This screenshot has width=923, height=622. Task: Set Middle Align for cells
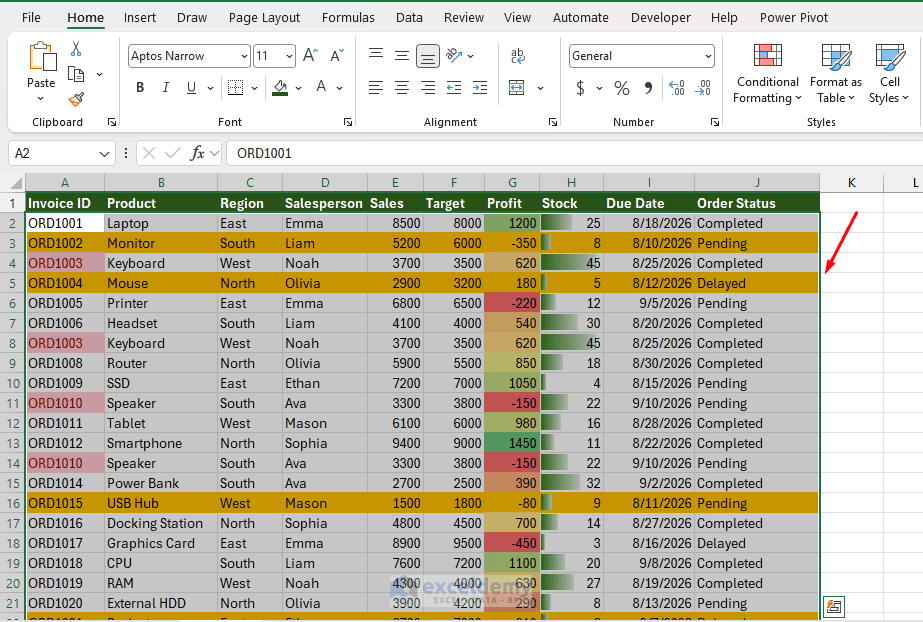click(401, 56)
